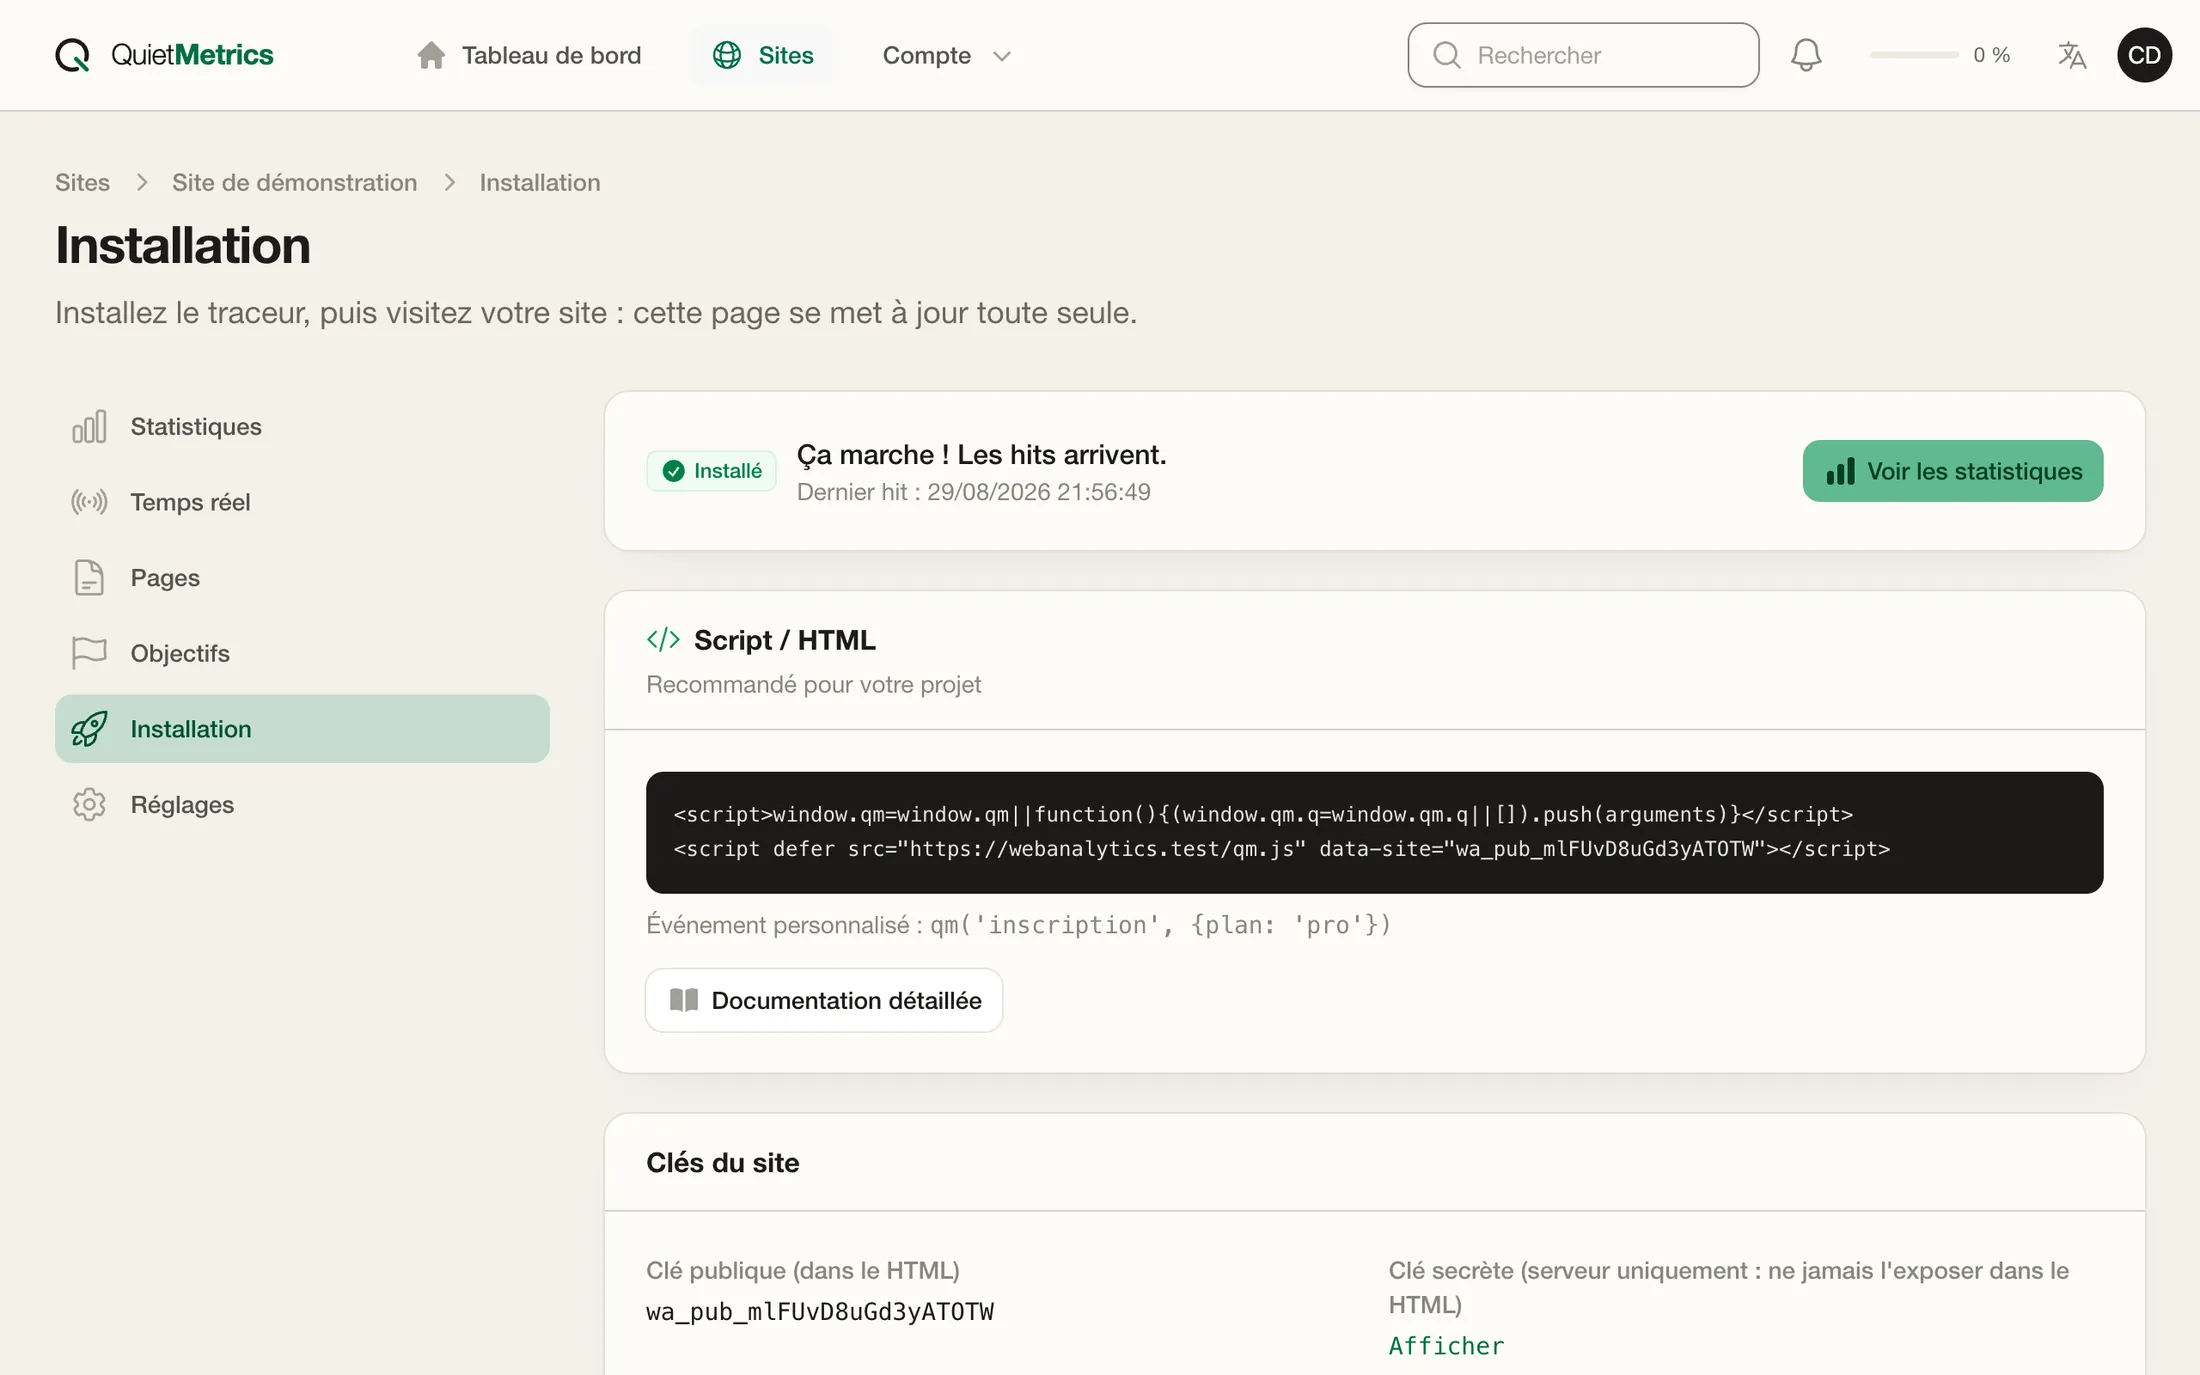This screenshot has width=2200, height=1375.
Task: Click the Site de démonstration breadcrumb
Action: tap(294, 182)
